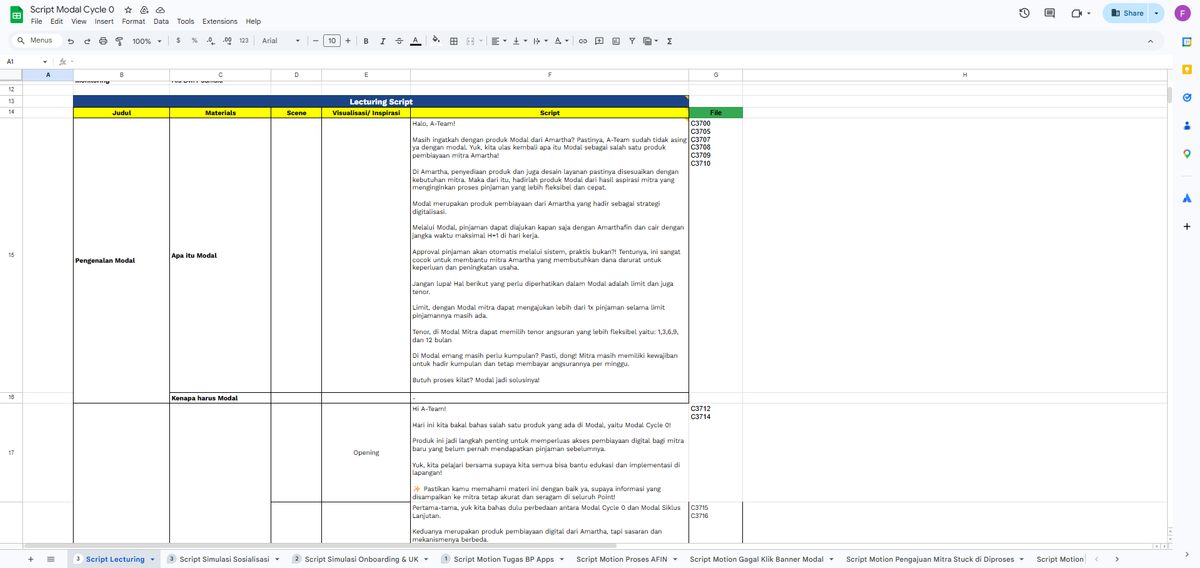Open the Arial font dropdown
The width and height of the screenshot is (1200, 568).
coord(281,41)
